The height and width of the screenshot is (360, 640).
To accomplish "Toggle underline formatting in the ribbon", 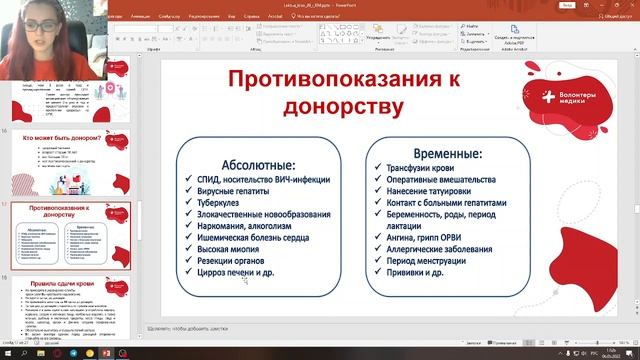I will tap(132, 39).
